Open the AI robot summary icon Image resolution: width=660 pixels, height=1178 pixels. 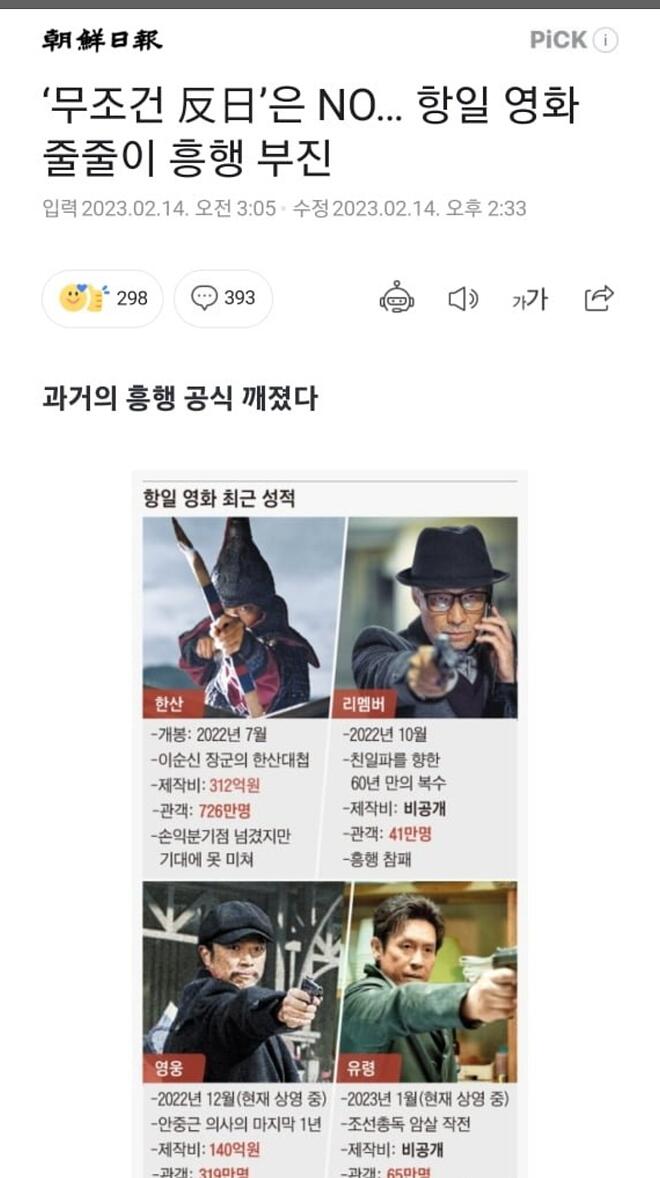(x=396, y=298)
